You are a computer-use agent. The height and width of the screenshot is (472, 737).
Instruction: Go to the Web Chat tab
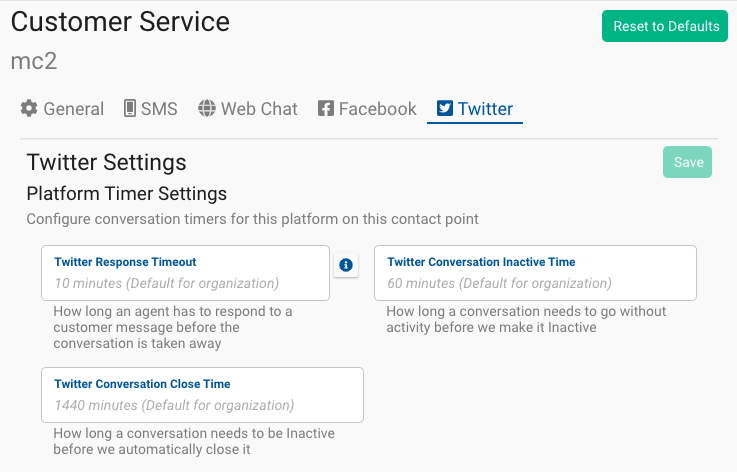click(x=248, y=109)
